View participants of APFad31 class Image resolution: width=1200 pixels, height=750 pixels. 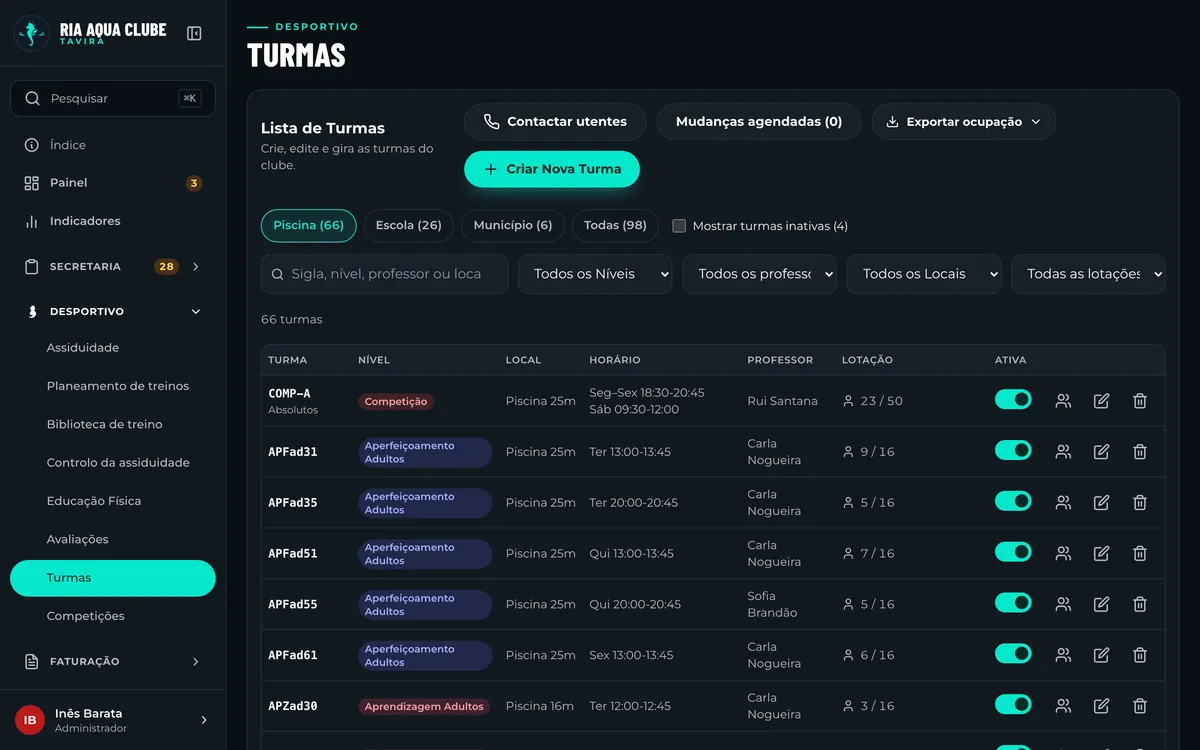tap(1063, 452)
